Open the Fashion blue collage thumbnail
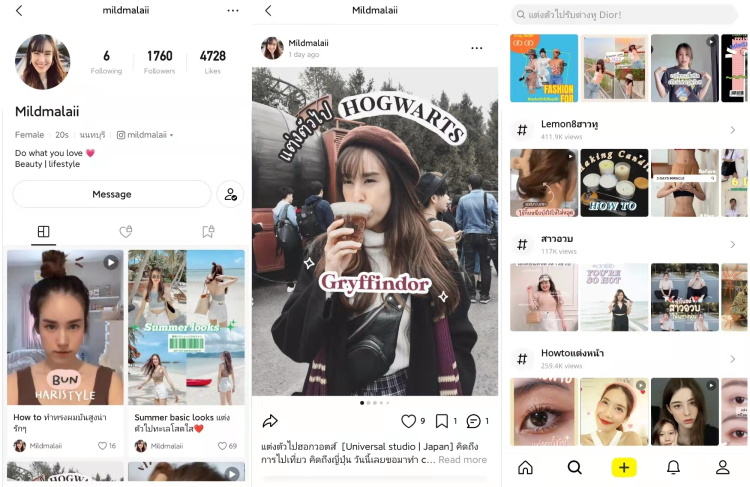 click(x=544, y=68)
